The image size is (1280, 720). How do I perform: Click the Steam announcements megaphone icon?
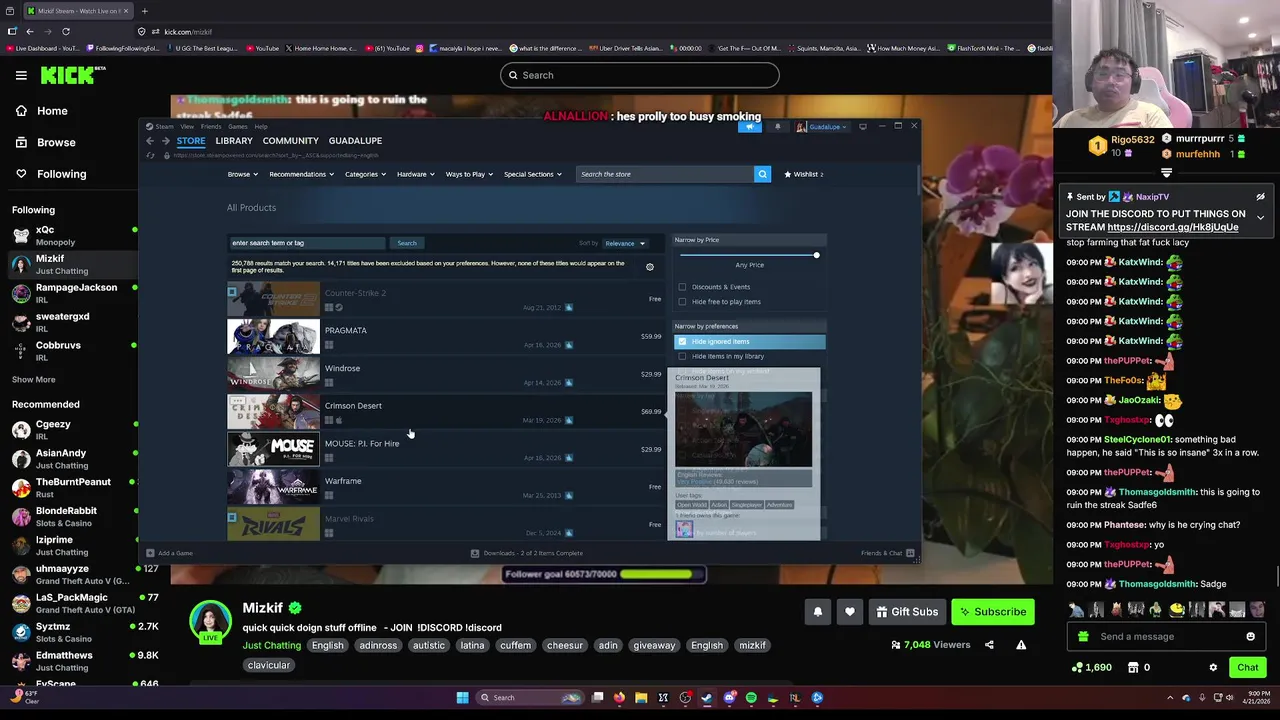(x=749, y=127)
